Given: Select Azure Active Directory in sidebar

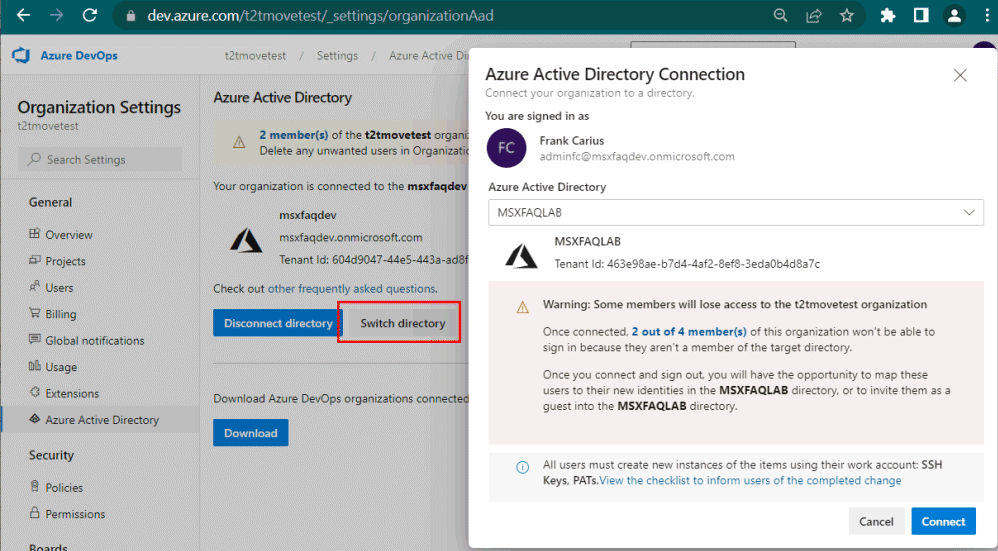Looking at the screenshot, I should [x=101, y=420].
